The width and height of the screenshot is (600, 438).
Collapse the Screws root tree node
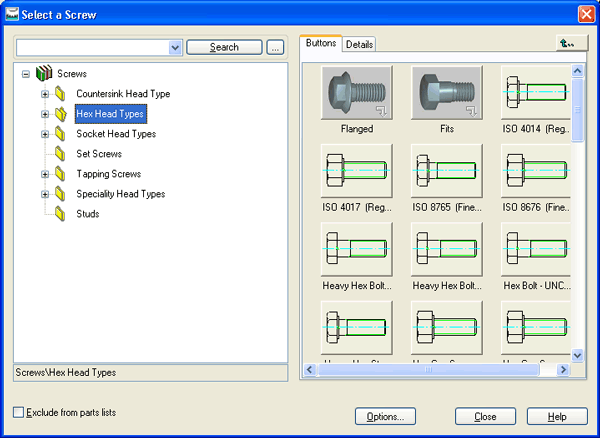(26, 74)
